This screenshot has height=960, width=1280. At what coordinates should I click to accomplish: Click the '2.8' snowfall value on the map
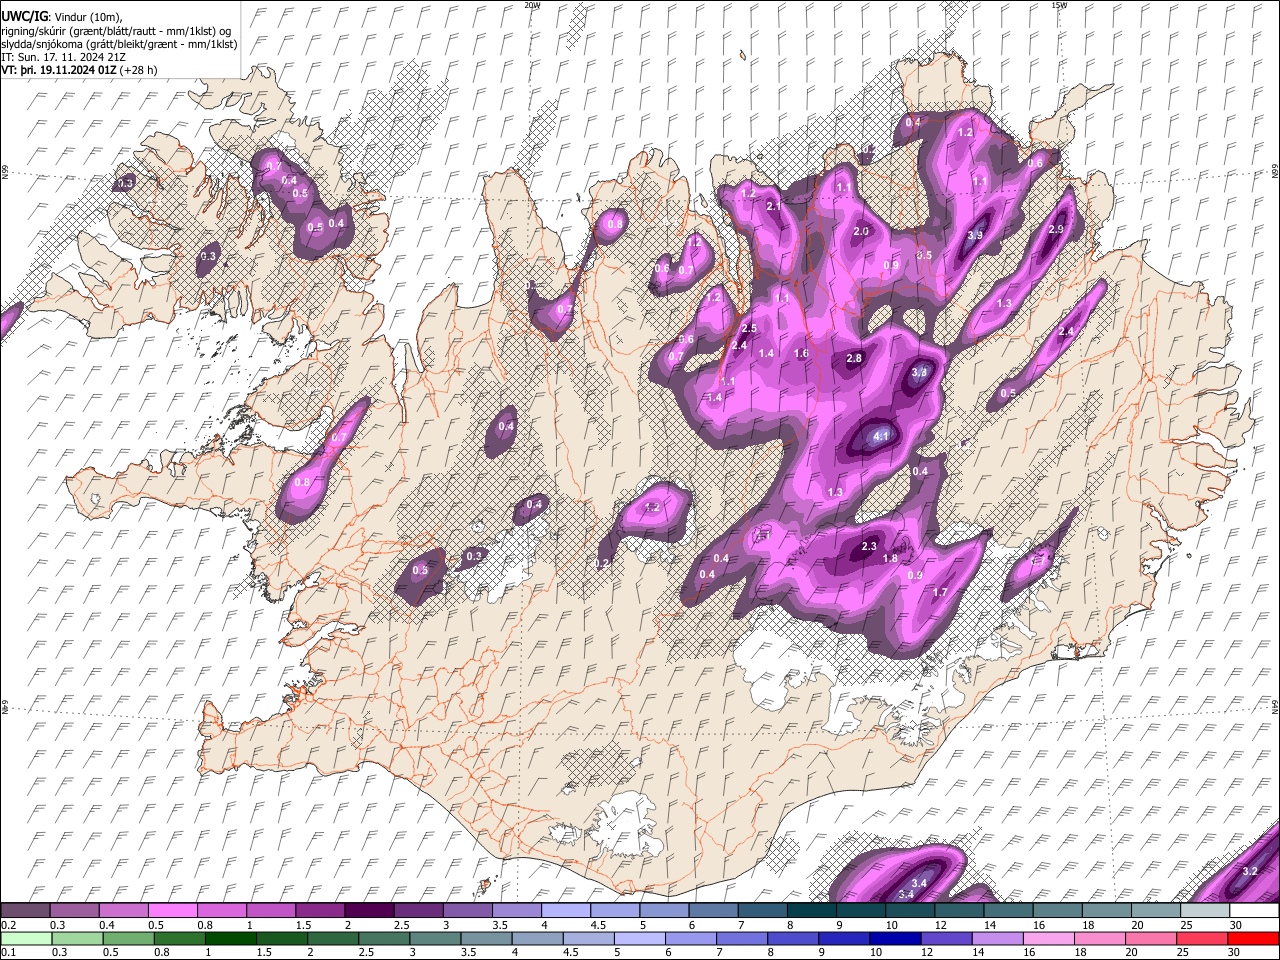(x=854, y=358)
